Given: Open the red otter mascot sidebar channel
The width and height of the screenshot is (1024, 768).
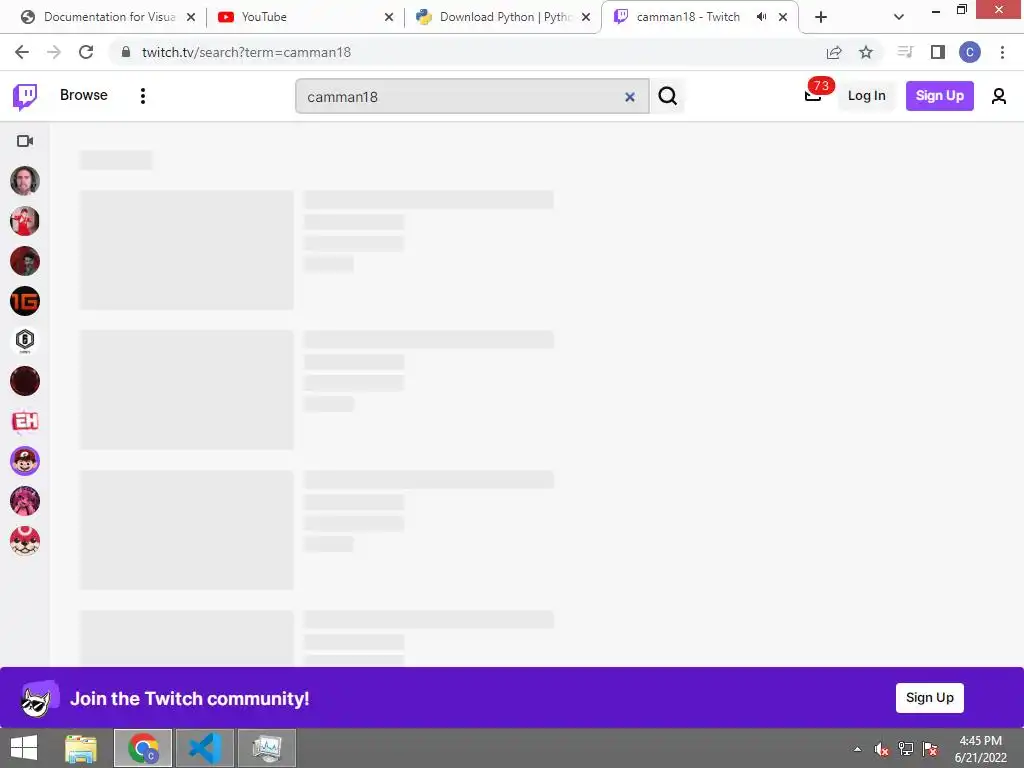Looking at the screenshot, I should click(x=25, y=541).
